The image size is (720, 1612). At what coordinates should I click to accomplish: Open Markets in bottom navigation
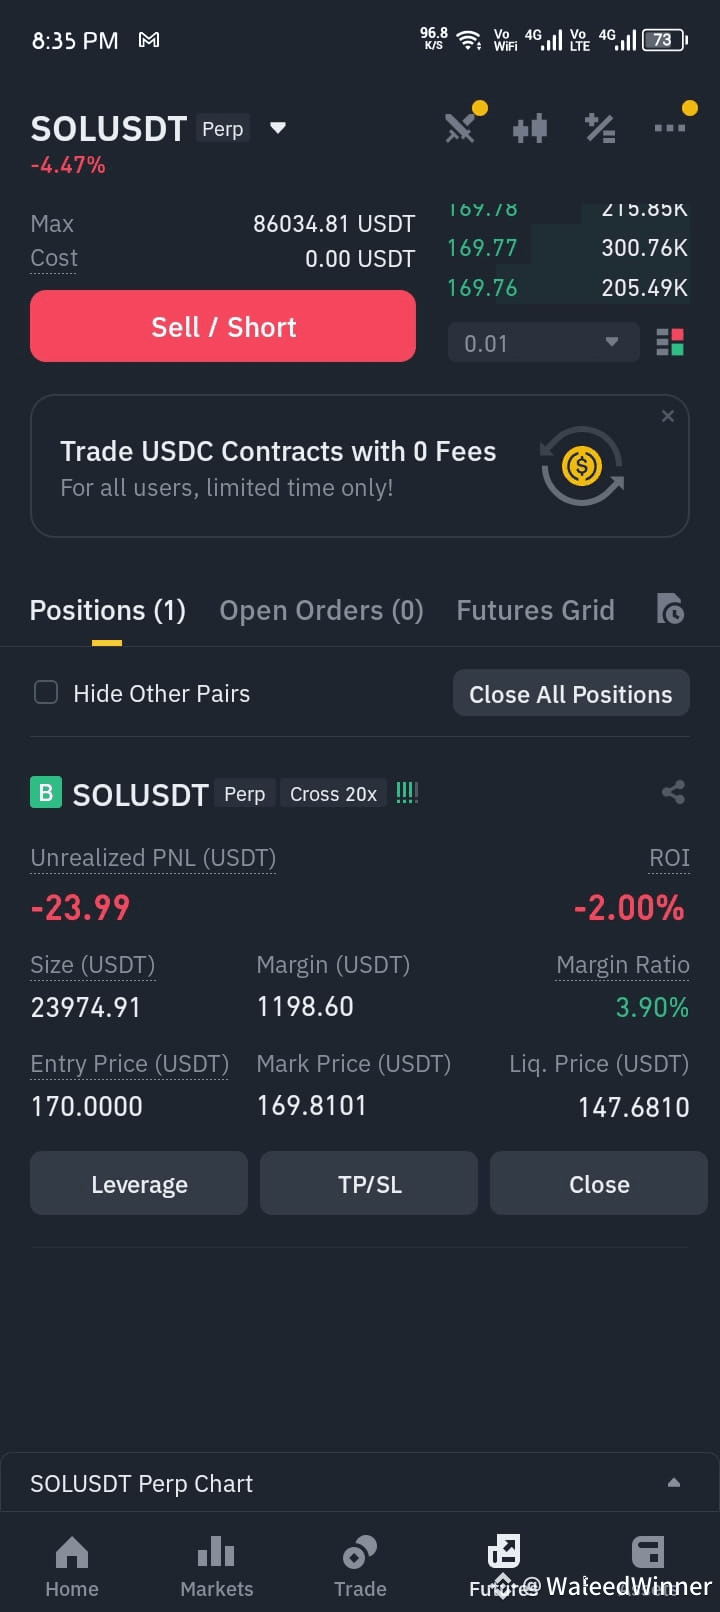[216, 1567]
